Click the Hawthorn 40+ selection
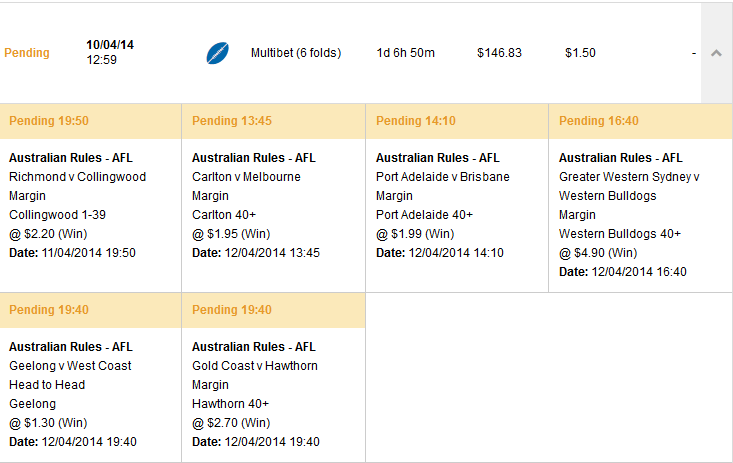 [230, 404]
